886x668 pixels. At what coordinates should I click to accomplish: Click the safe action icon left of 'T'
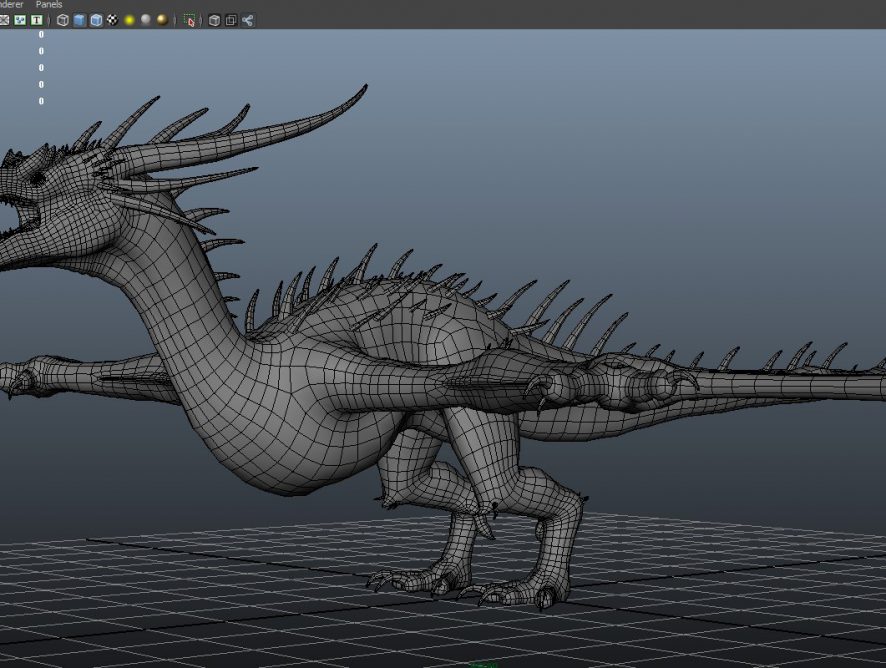pos(20,20)
